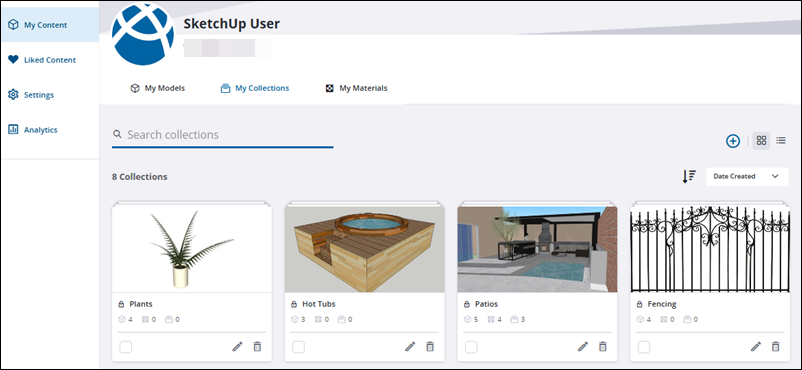Click the search magnifier icon
The image size is (802, 370).
pos(117,134)
